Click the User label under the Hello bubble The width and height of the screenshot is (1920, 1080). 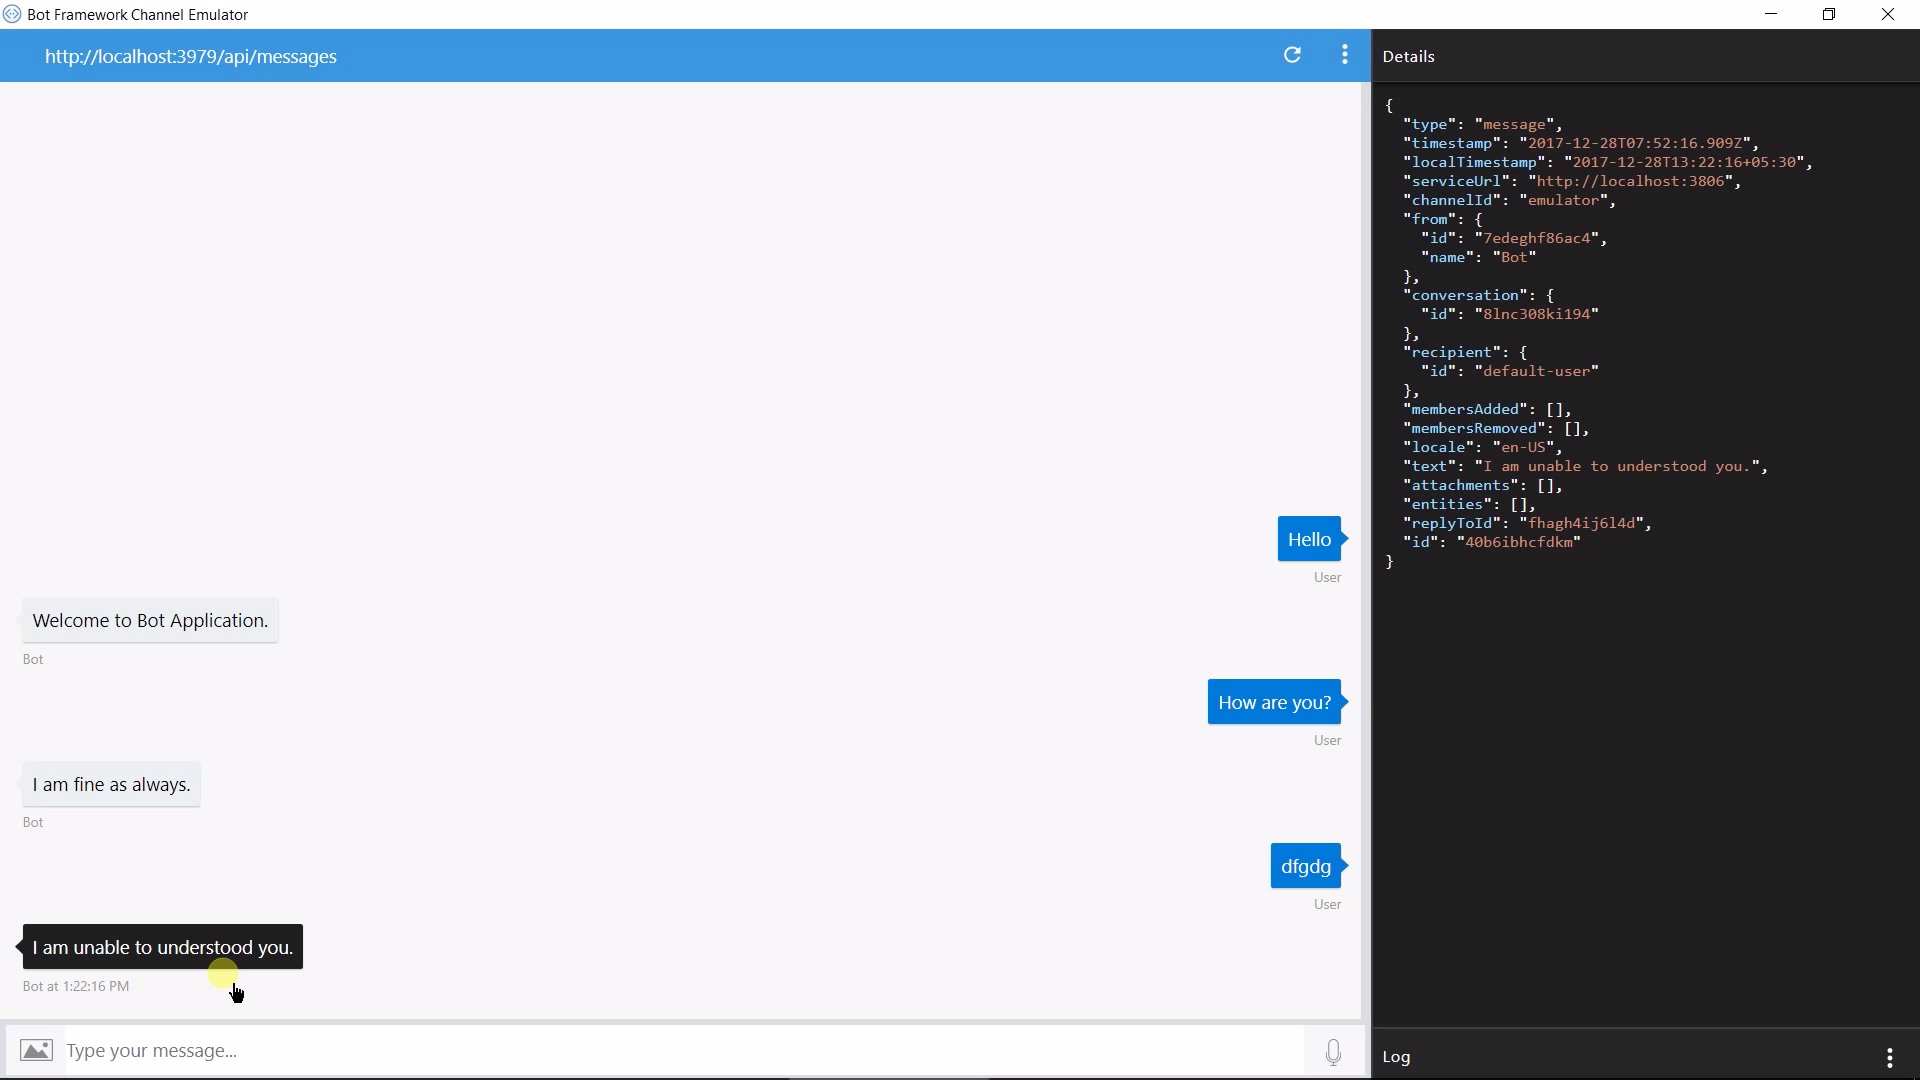tap(1326, 577)
